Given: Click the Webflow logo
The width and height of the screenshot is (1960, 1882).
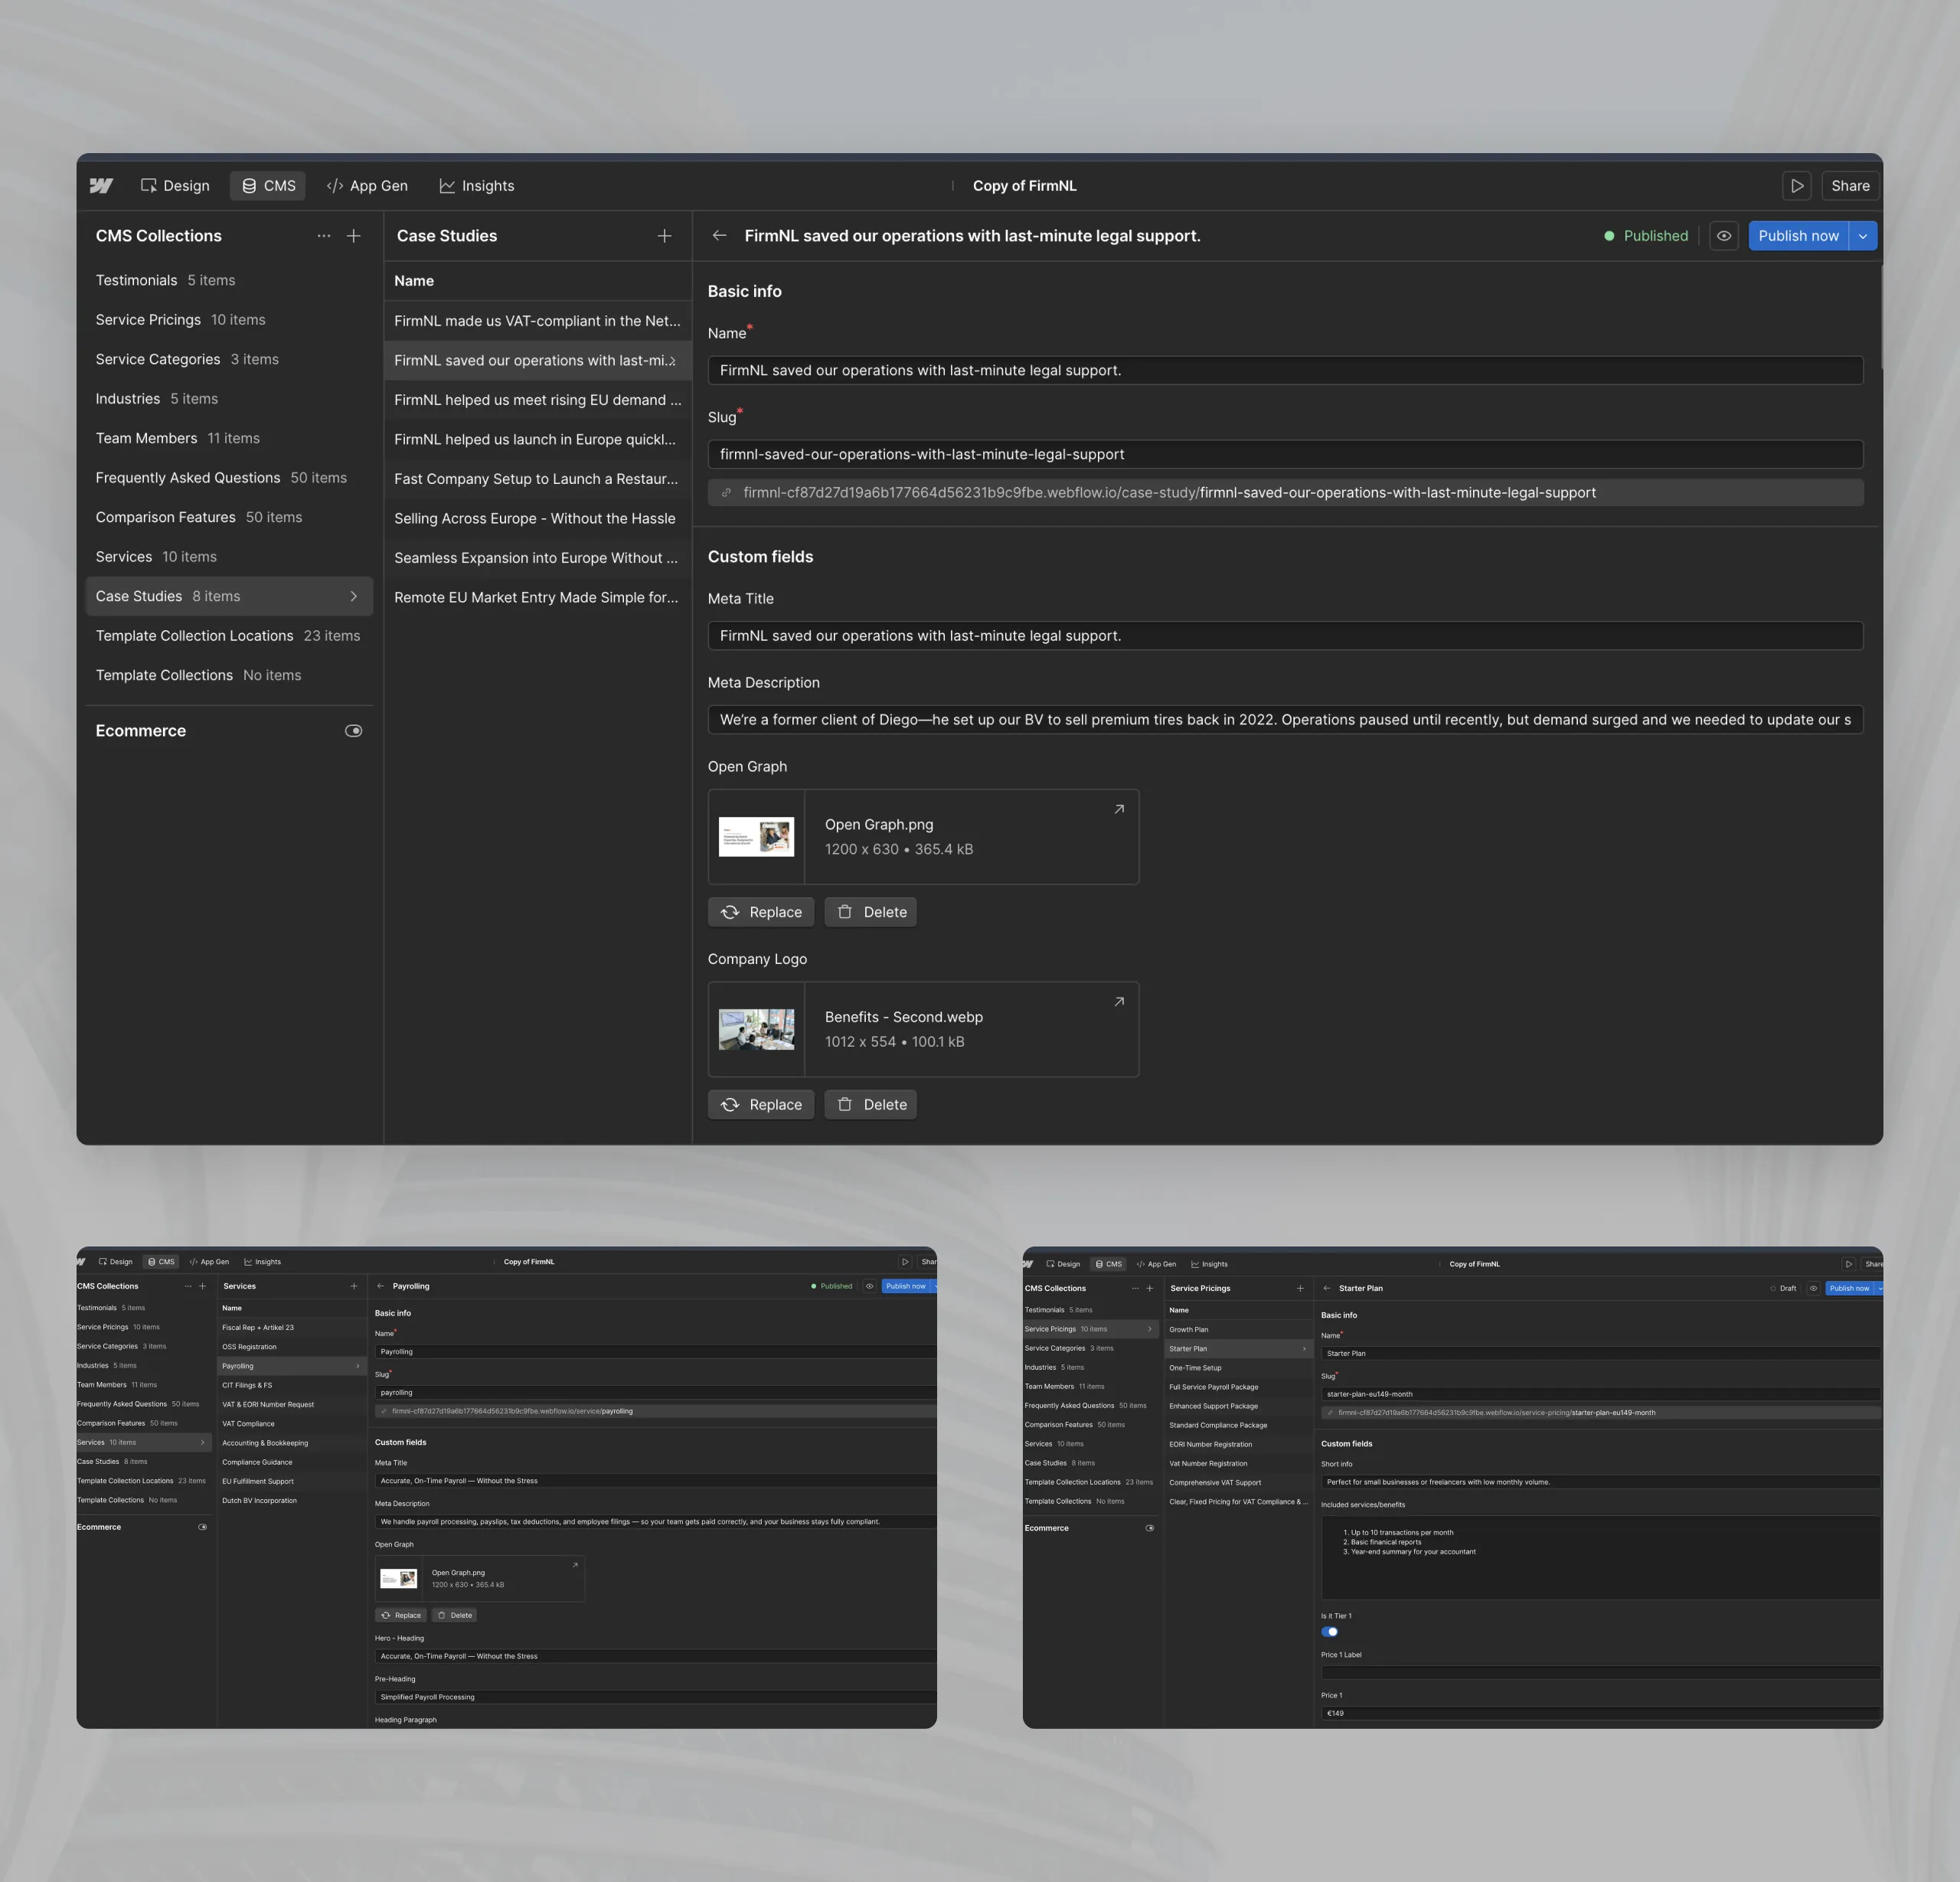Looking at the screenshot, I should tap(100, 186).
